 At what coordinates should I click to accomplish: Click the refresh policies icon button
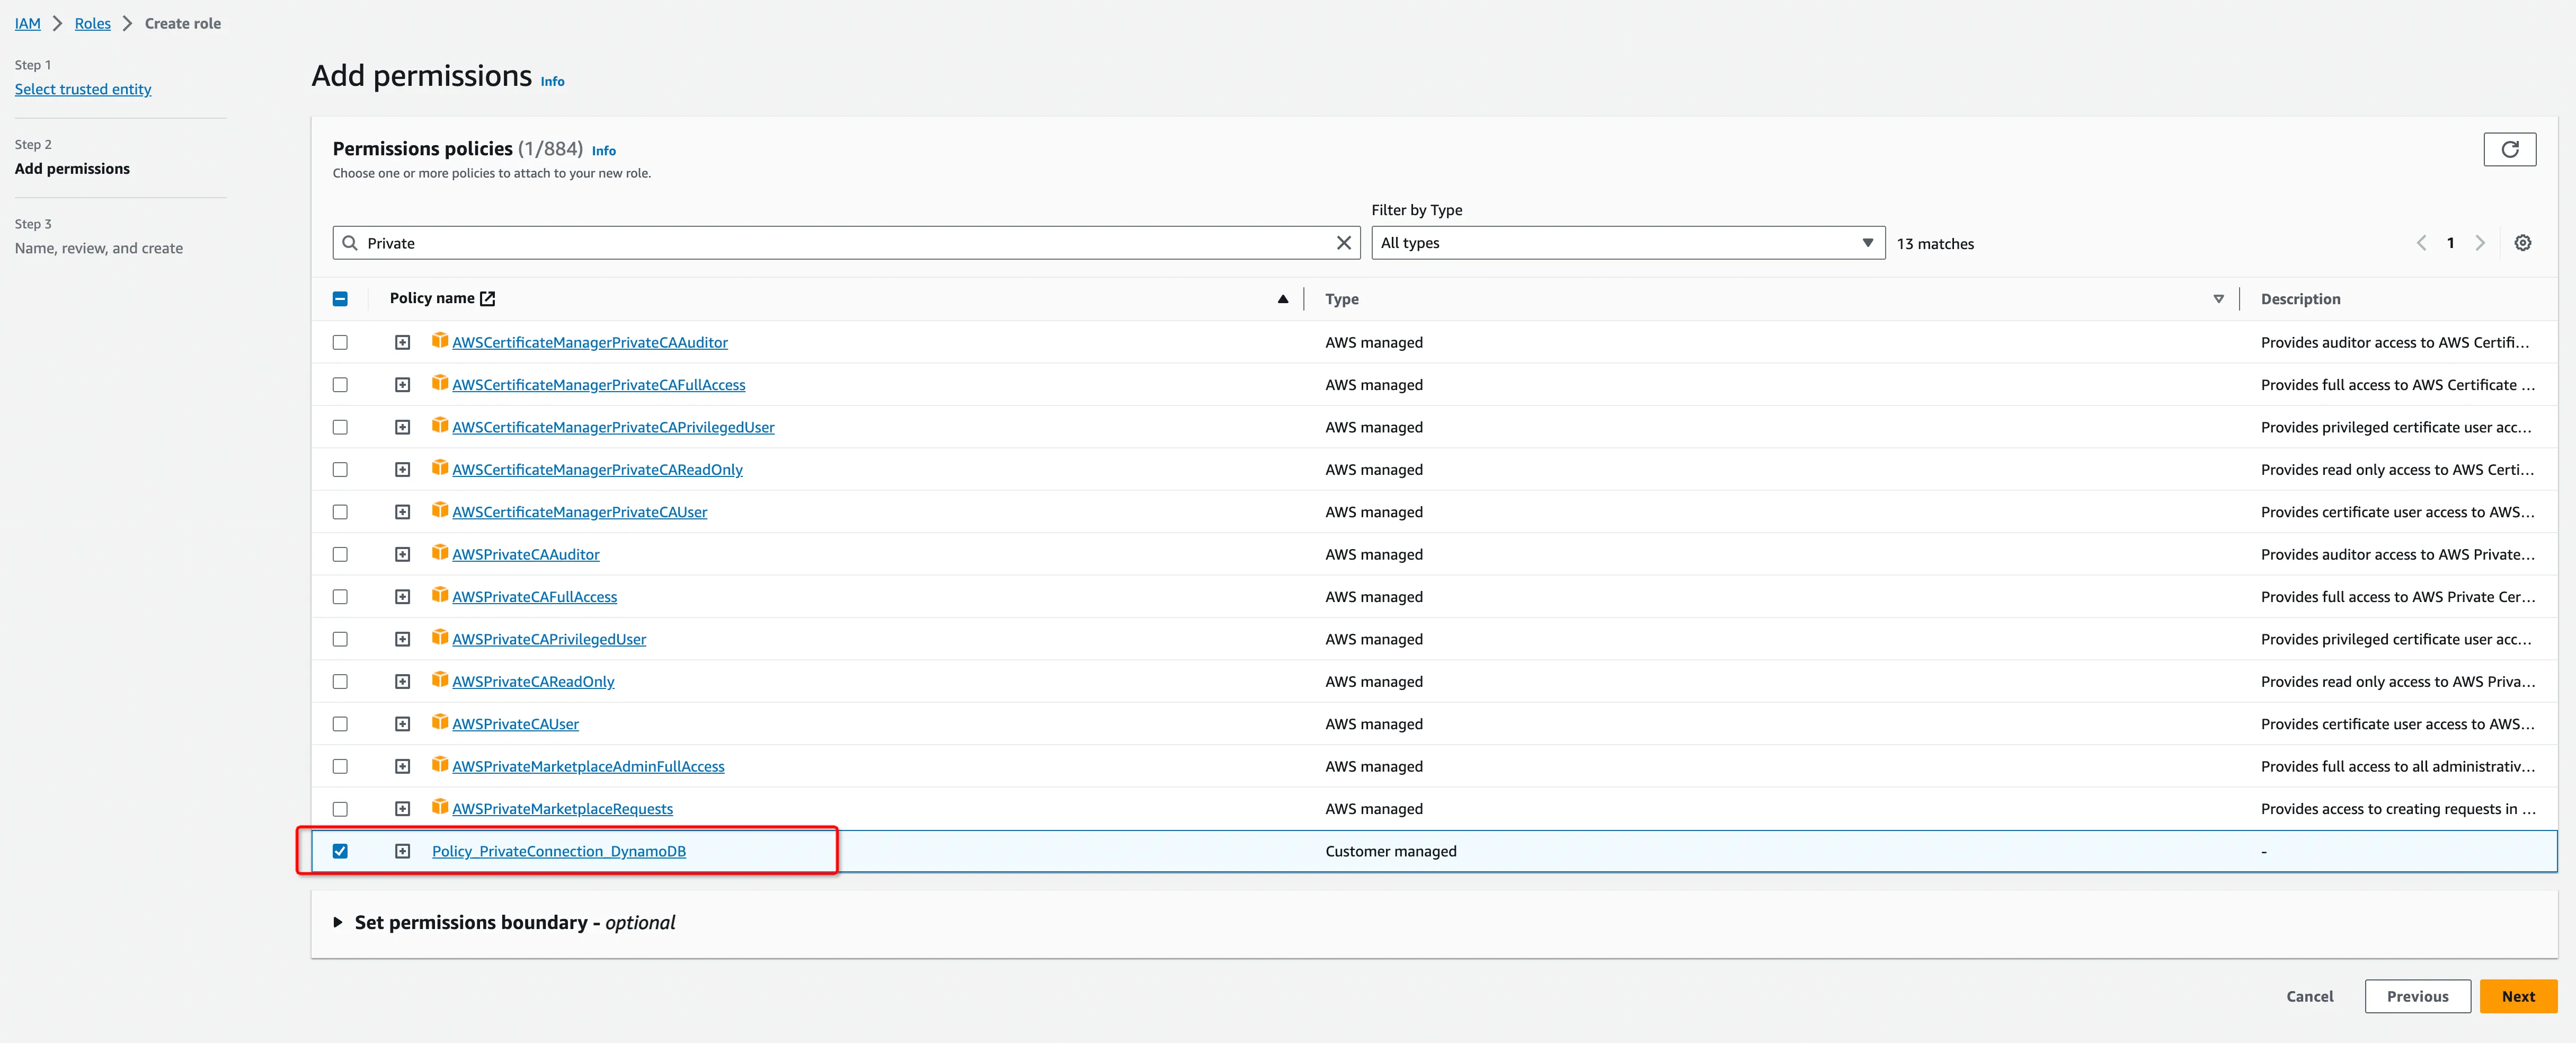coord(2509,149)
